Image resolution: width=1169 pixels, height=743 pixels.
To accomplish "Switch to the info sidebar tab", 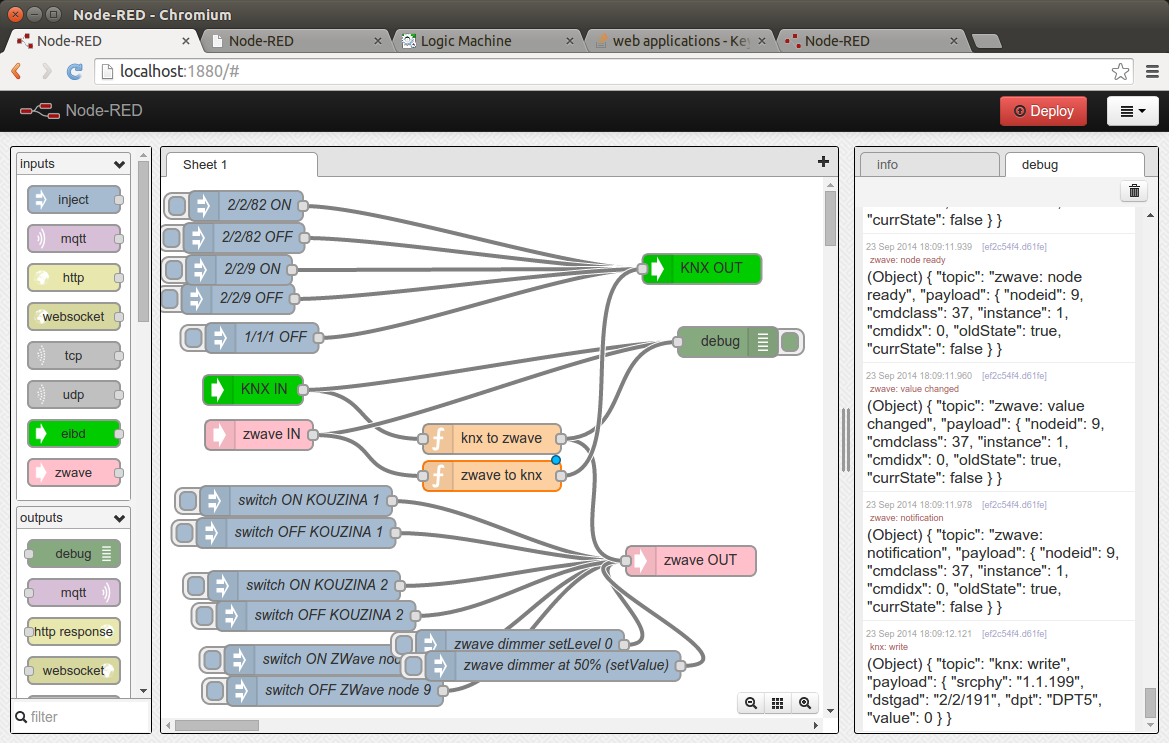I will [x=928, y=165].
